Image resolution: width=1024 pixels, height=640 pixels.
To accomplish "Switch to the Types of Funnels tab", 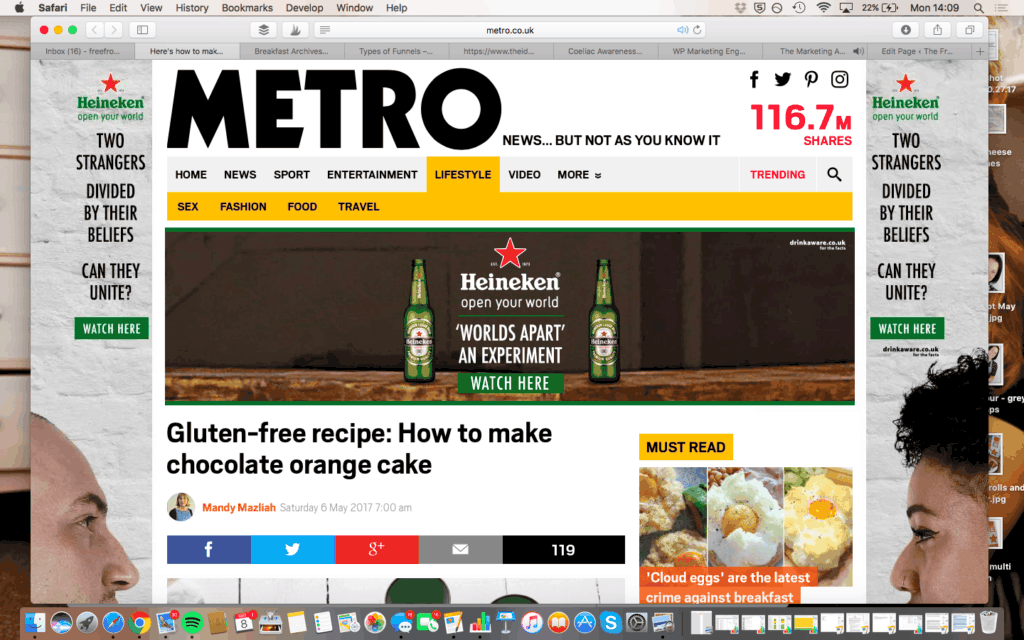I will click(396, 51).
